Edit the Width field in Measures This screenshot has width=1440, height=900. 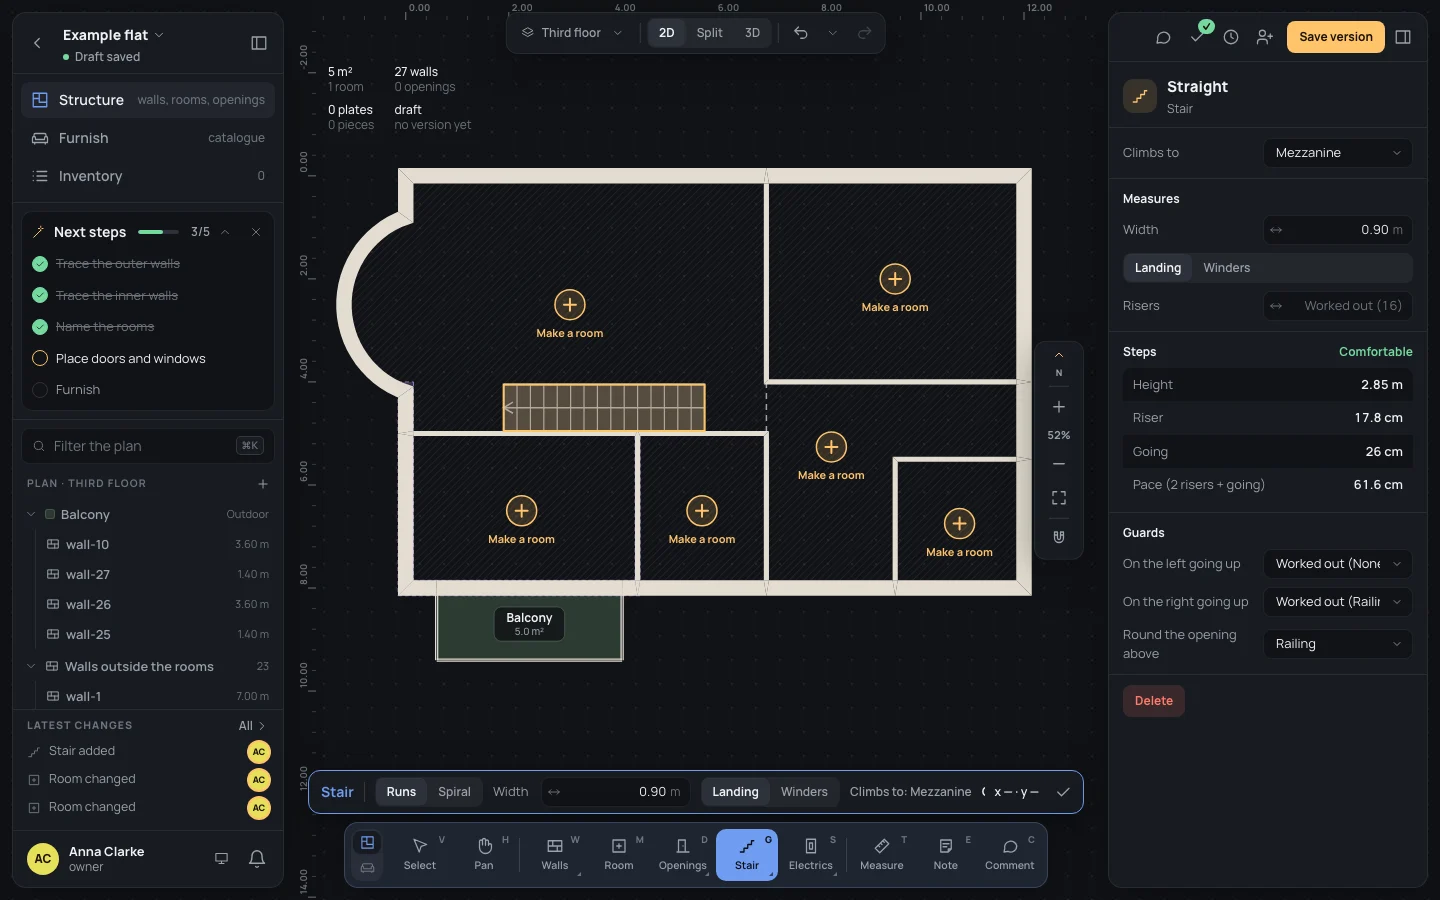click(x=1338, y=230)
